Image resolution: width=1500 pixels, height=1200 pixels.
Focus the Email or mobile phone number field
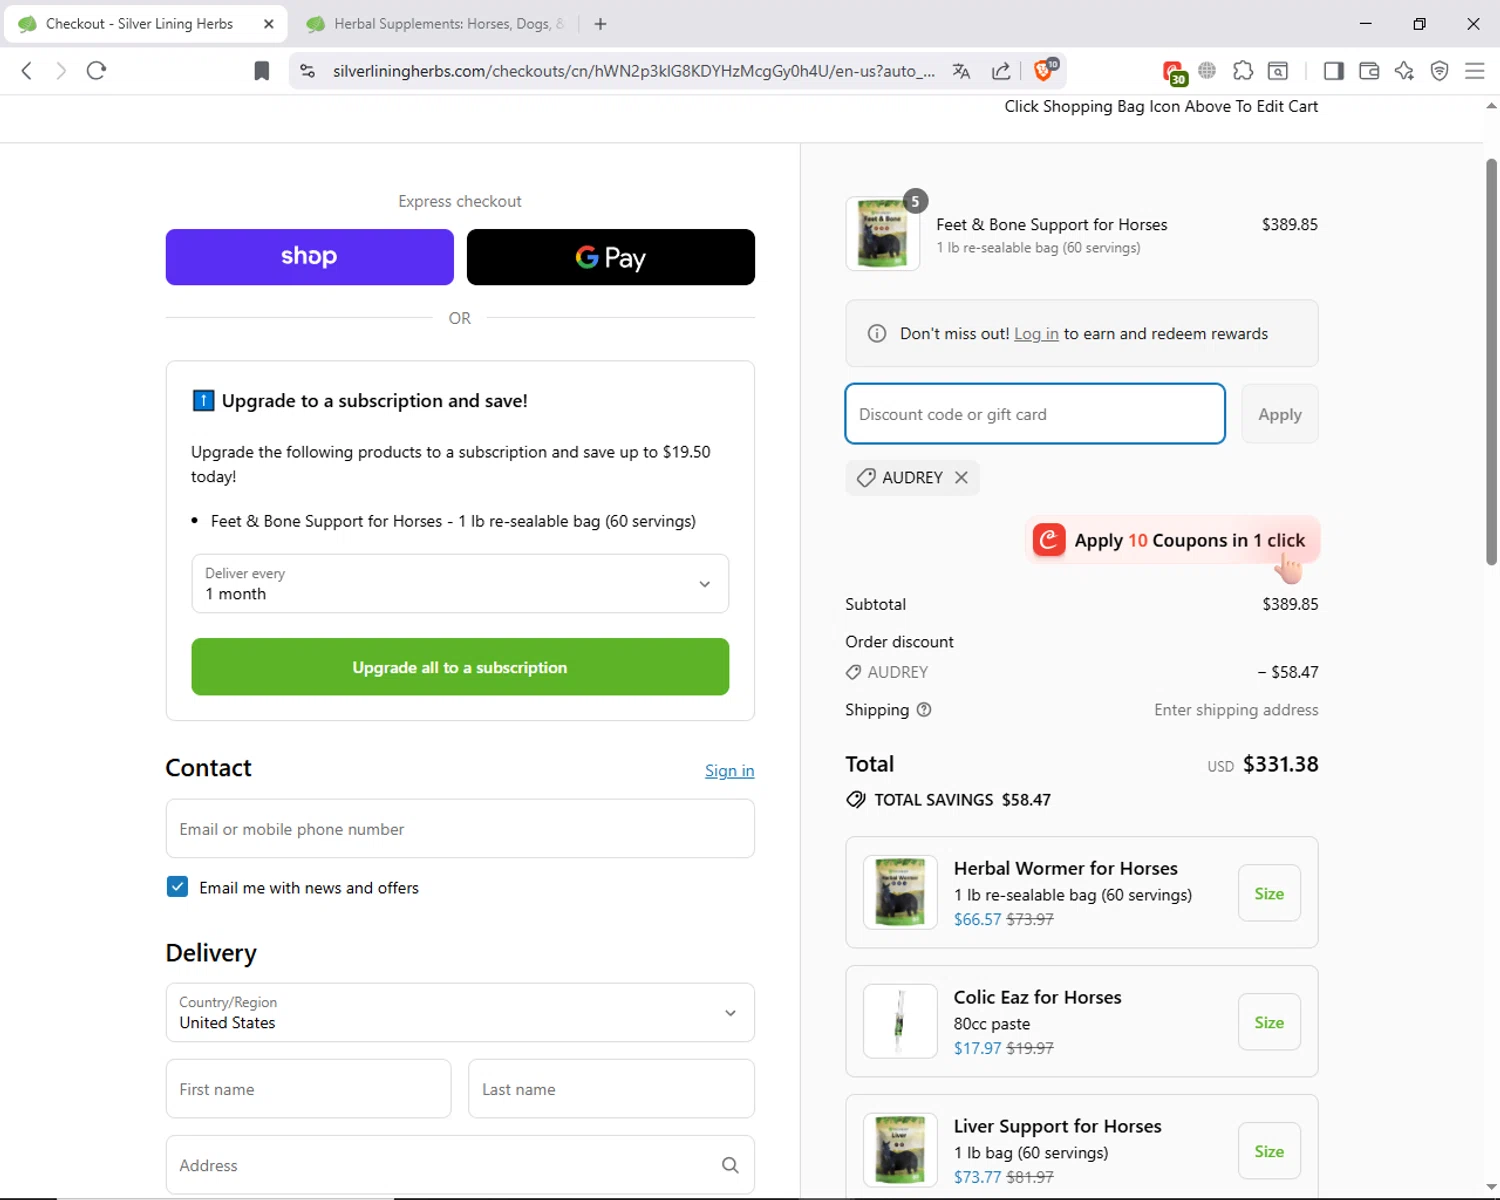tap(460, 829)
